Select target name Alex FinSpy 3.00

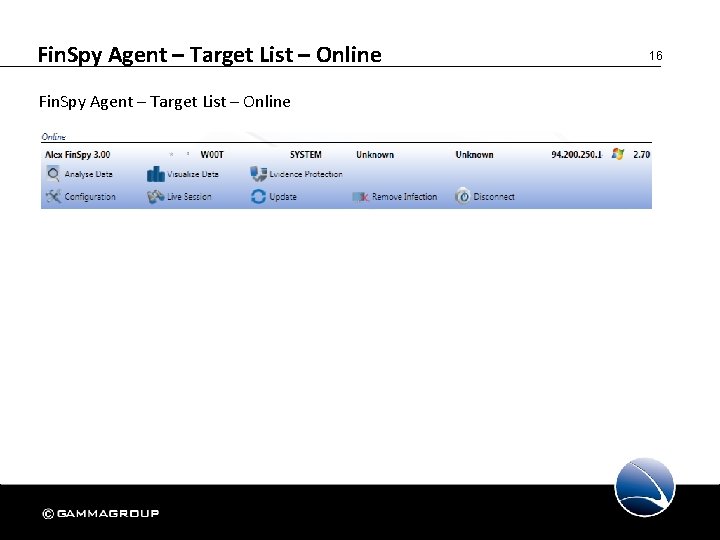[78, 155]
